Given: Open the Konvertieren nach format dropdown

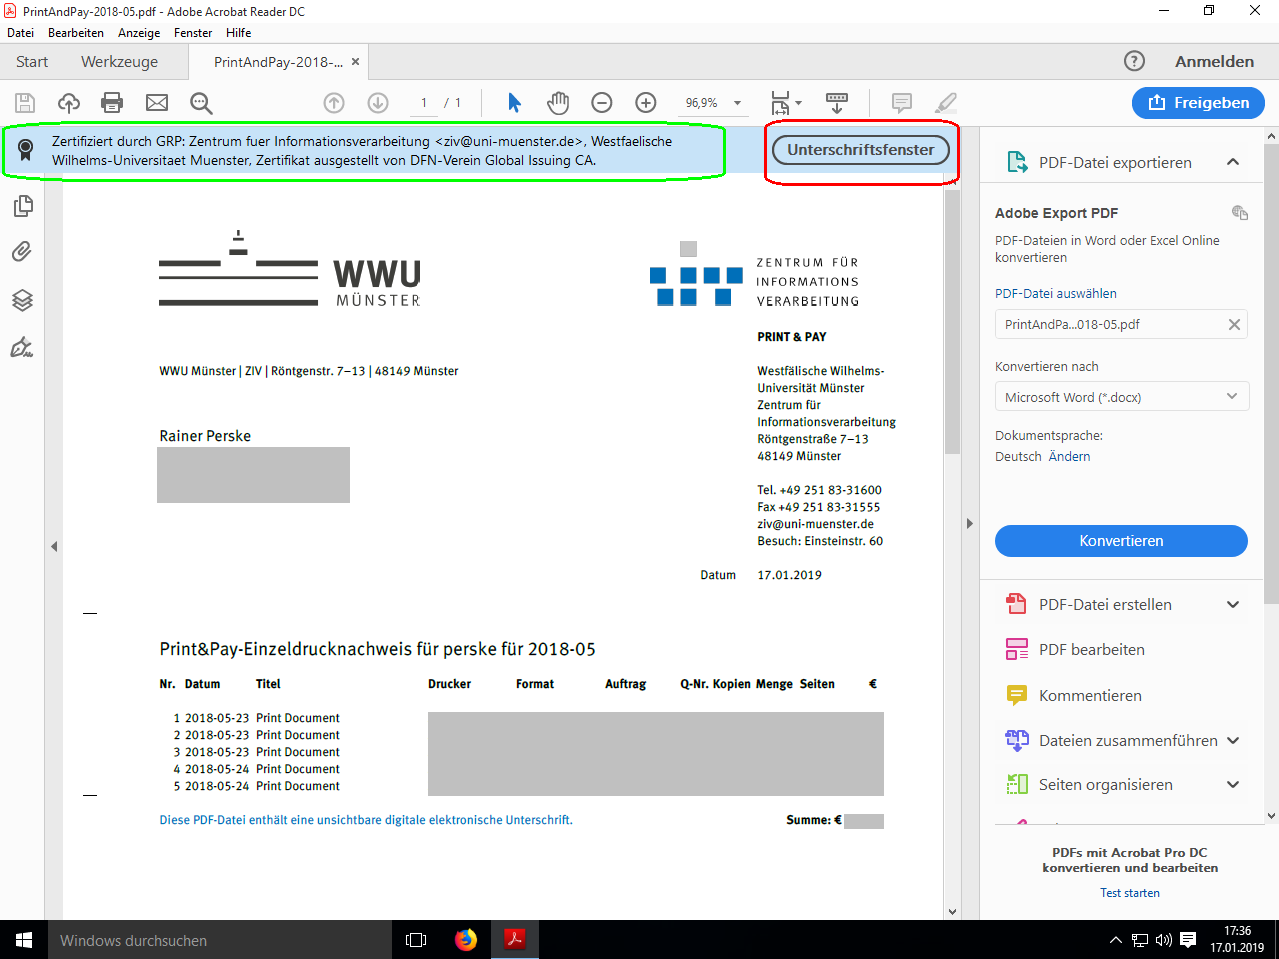Looking at the screenshot, I should tap(1121, 397).
